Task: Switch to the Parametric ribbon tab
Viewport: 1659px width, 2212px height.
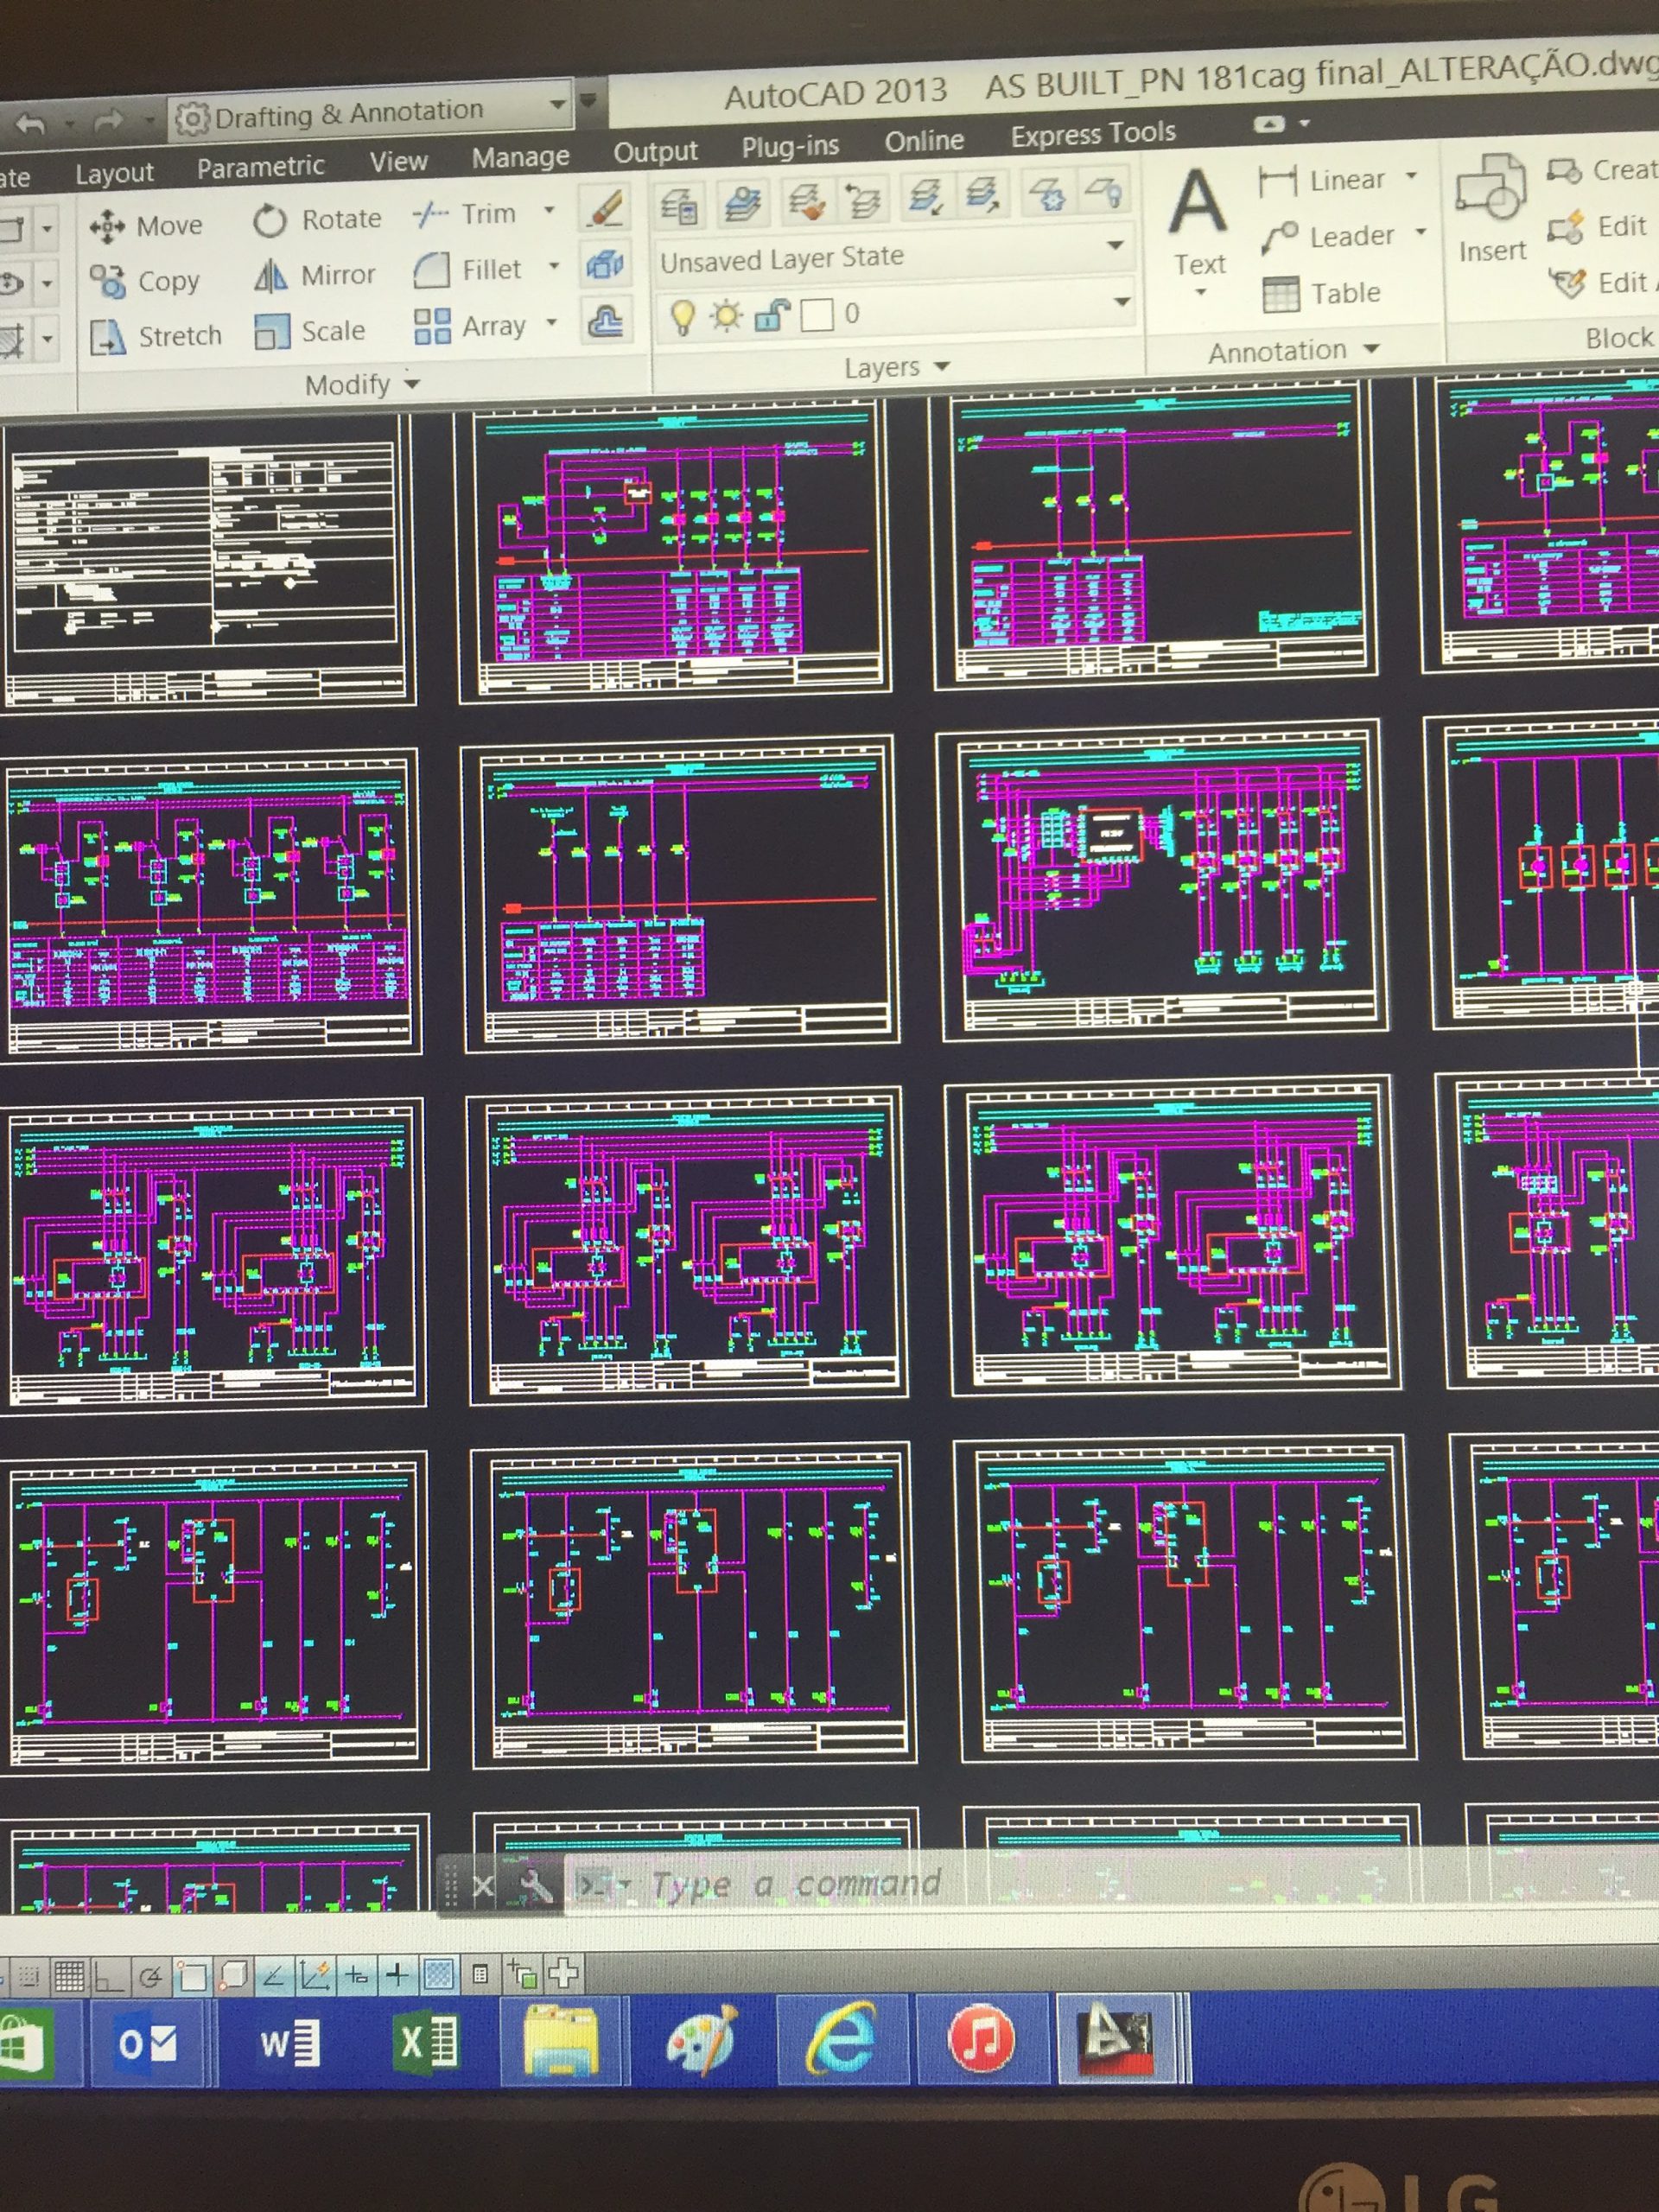Action: (260, 166)
